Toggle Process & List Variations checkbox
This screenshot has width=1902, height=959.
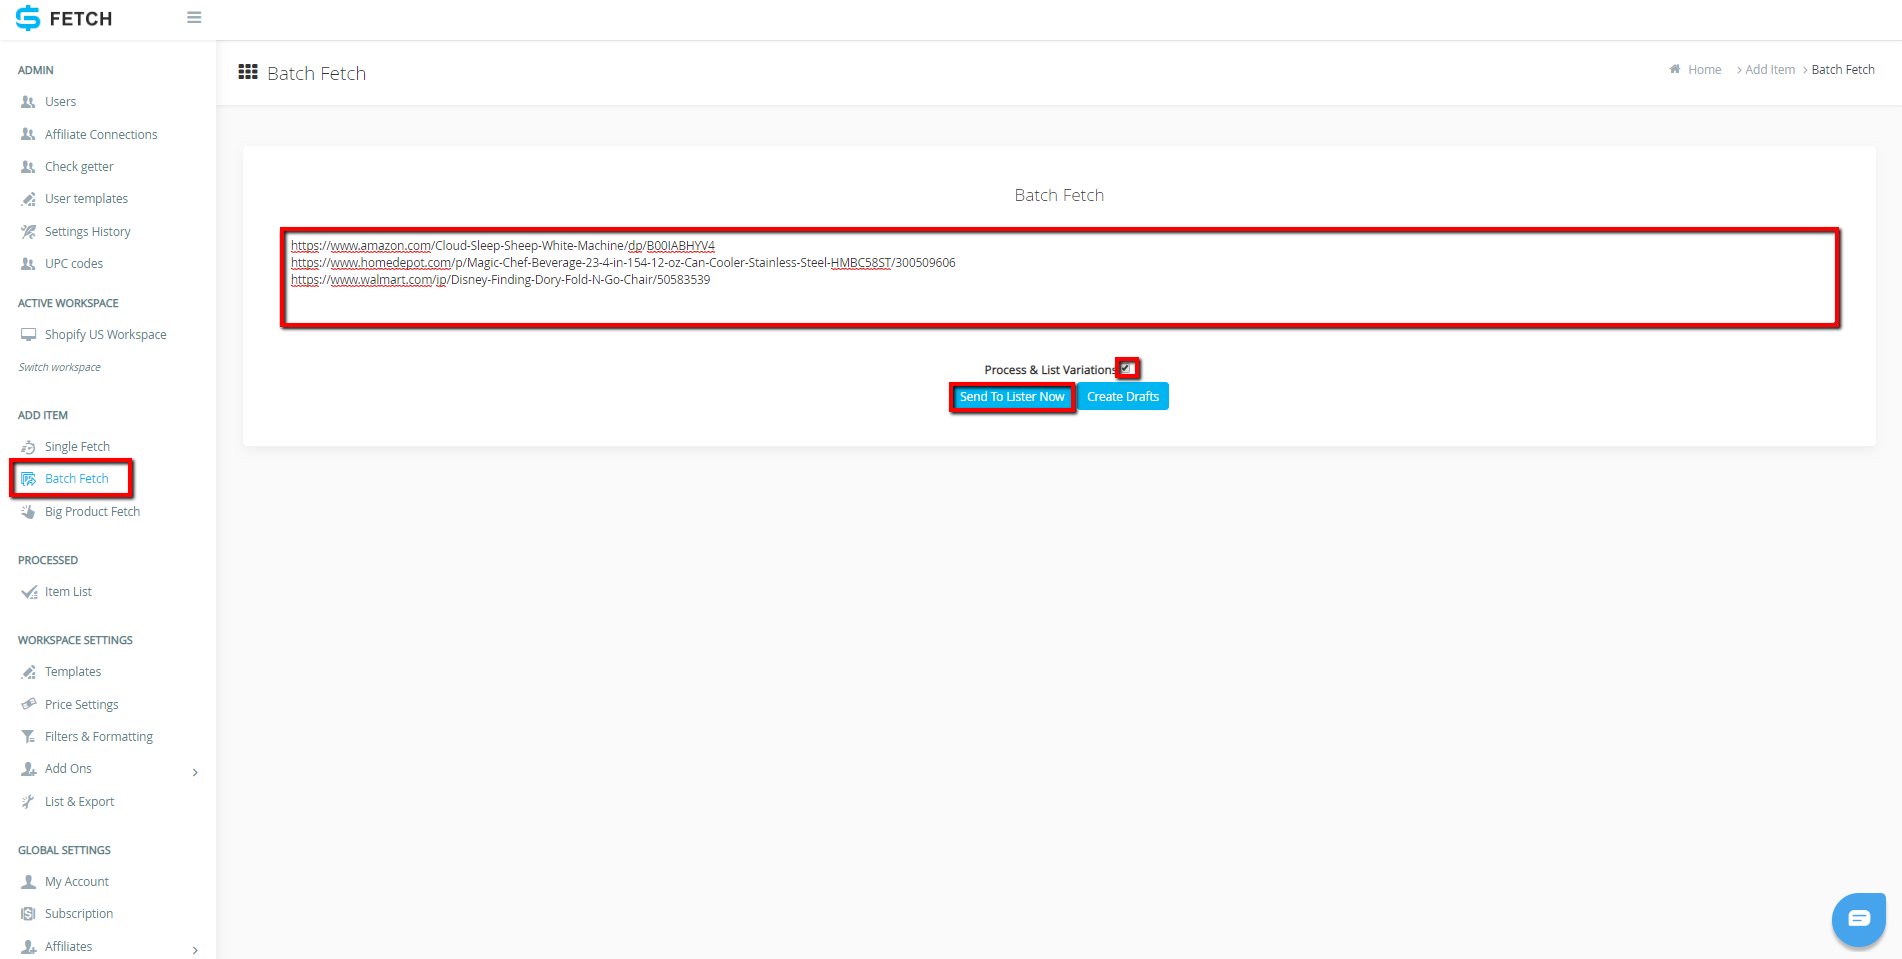1126,368
